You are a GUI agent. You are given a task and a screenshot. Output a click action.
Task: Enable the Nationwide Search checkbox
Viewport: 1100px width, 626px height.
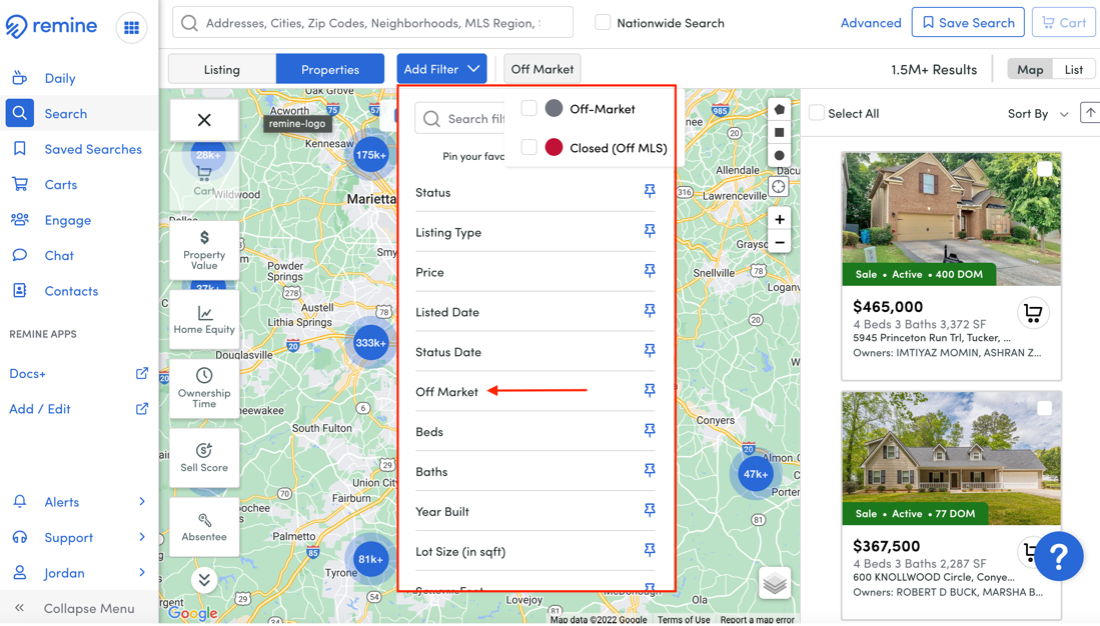click(603, 22)
